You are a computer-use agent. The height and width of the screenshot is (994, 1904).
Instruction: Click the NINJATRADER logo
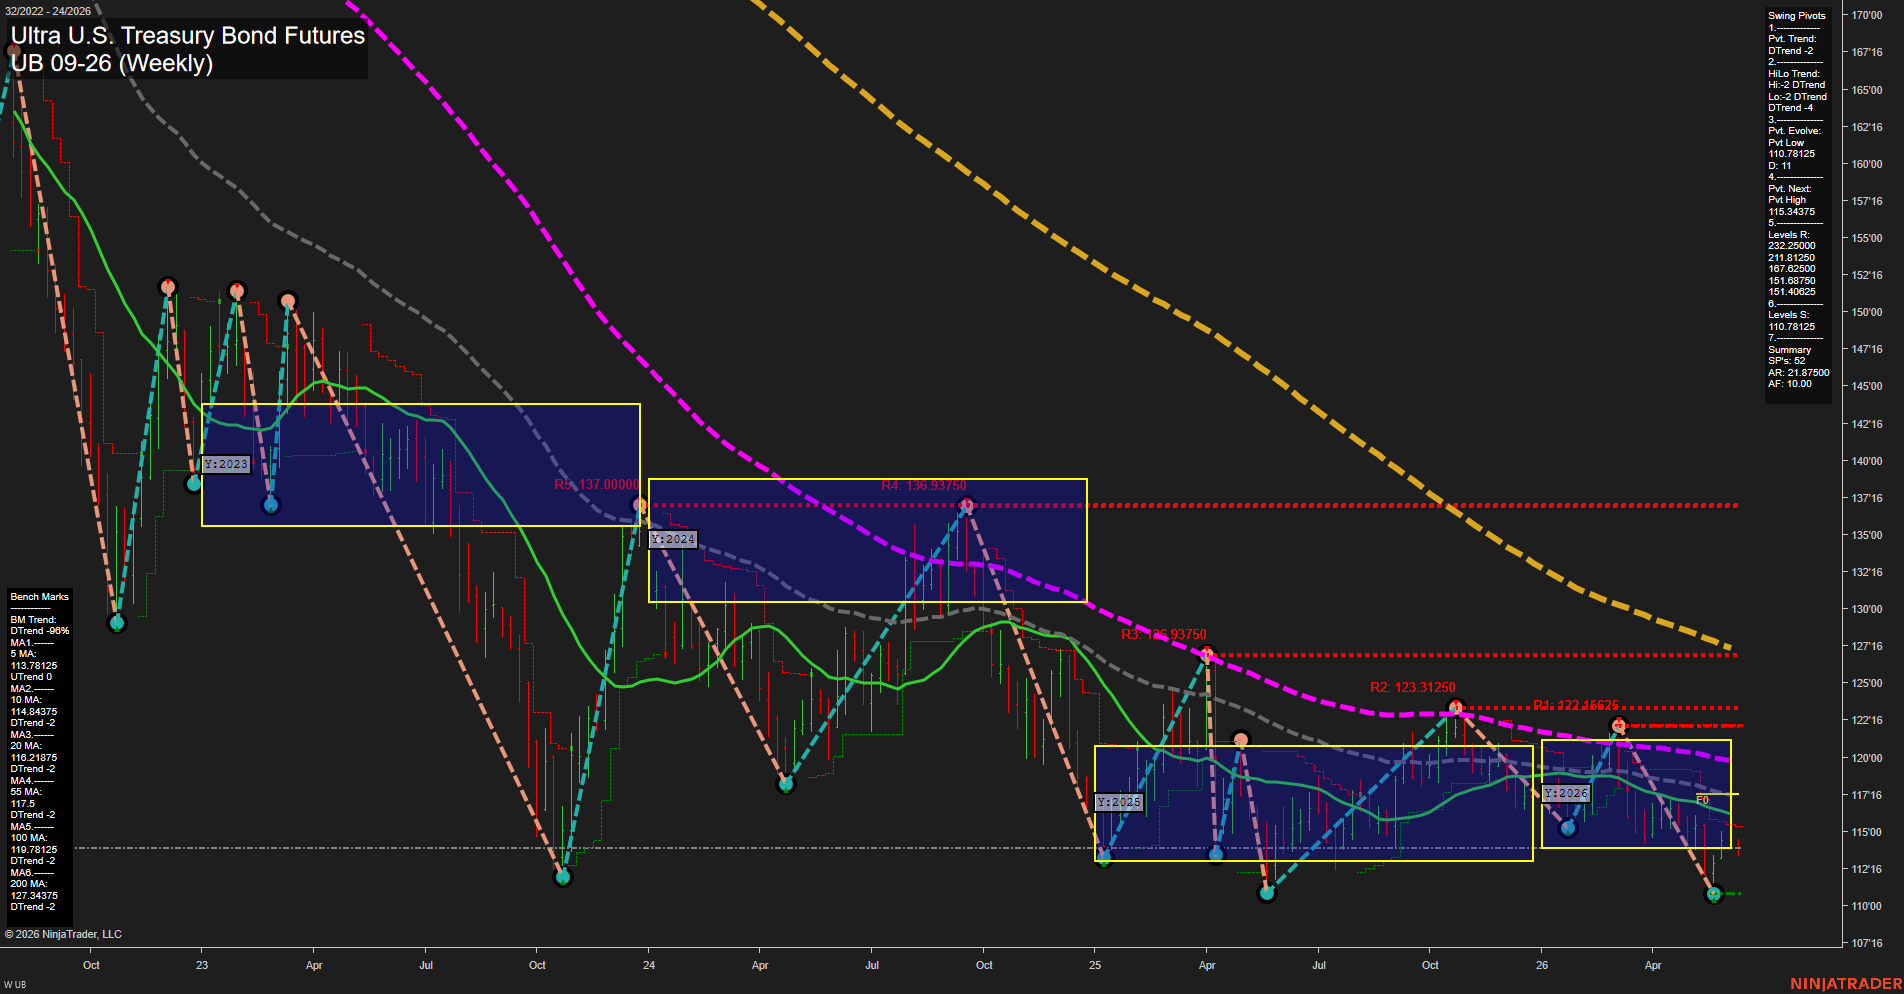point(1846,984)
